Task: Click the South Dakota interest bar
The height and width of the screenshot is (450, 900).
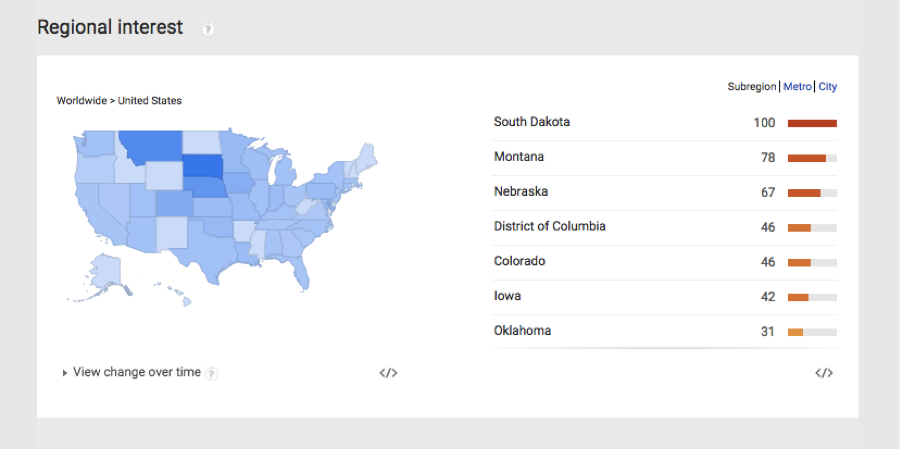Action: click(x=812, y=123)
